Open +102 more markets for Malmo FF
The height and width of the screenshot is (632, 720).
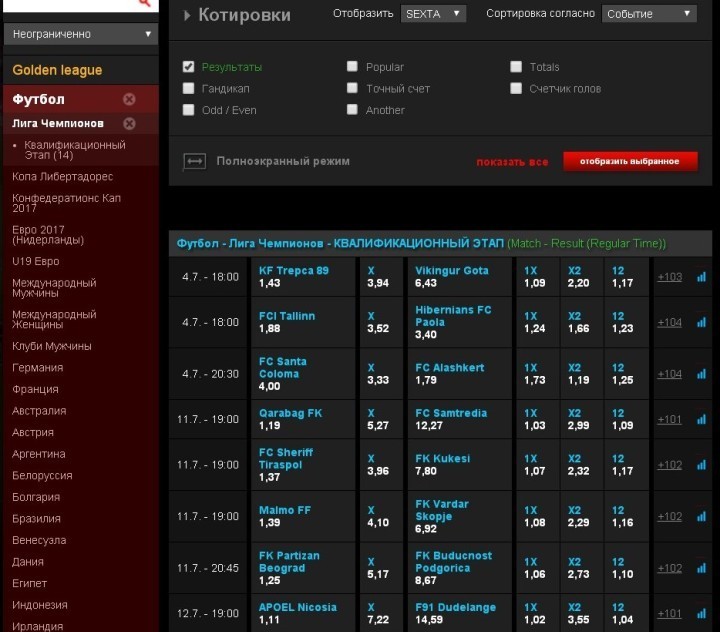click(x=669, y=516)
